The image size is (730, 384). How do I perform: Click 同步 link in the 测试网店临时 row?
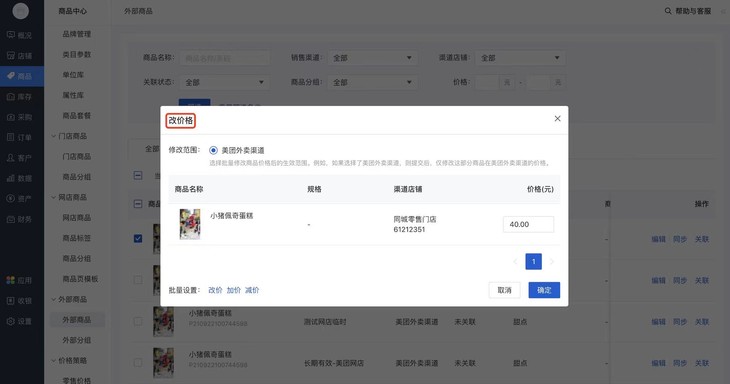click(x=680, y=322)
